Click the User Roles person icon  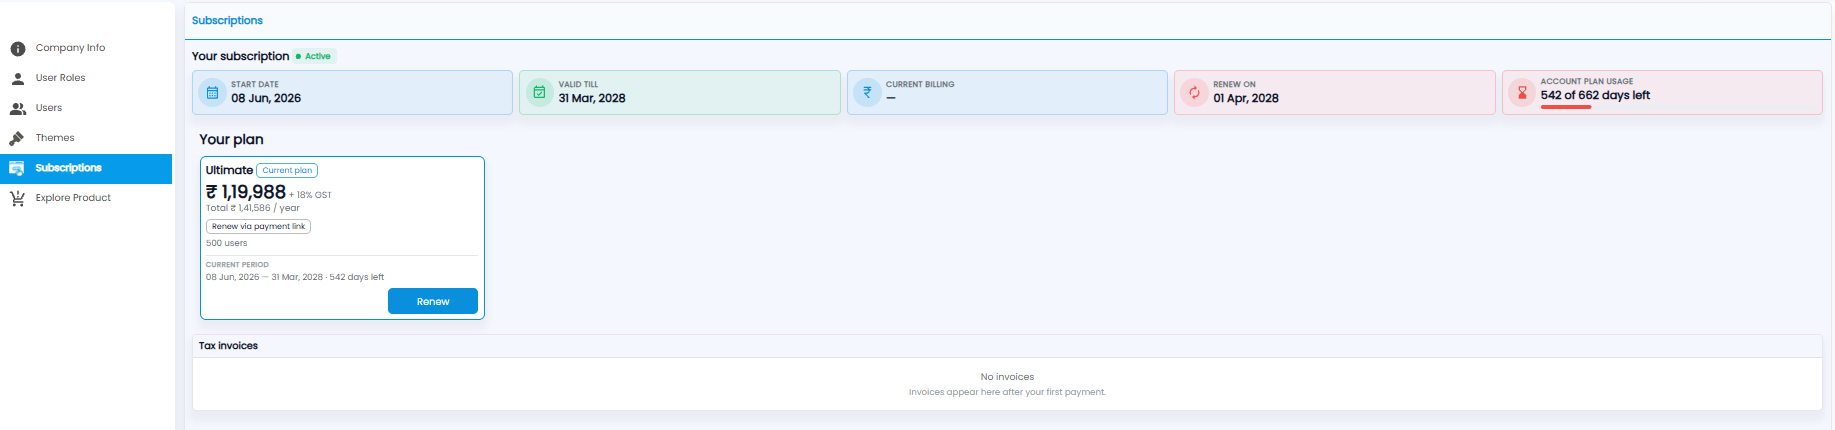pos(18,78)
